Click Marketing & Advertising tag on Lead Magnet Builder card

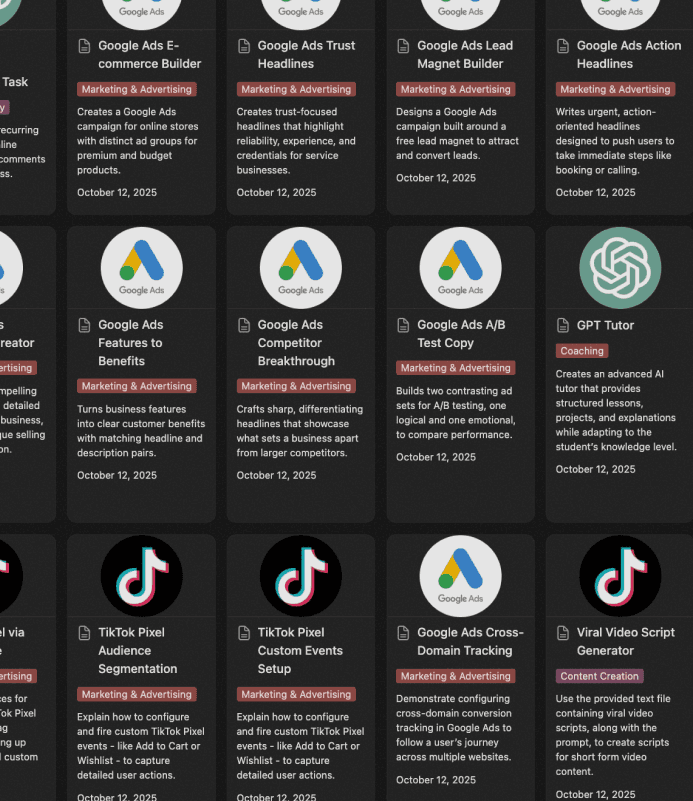[456, 89]
